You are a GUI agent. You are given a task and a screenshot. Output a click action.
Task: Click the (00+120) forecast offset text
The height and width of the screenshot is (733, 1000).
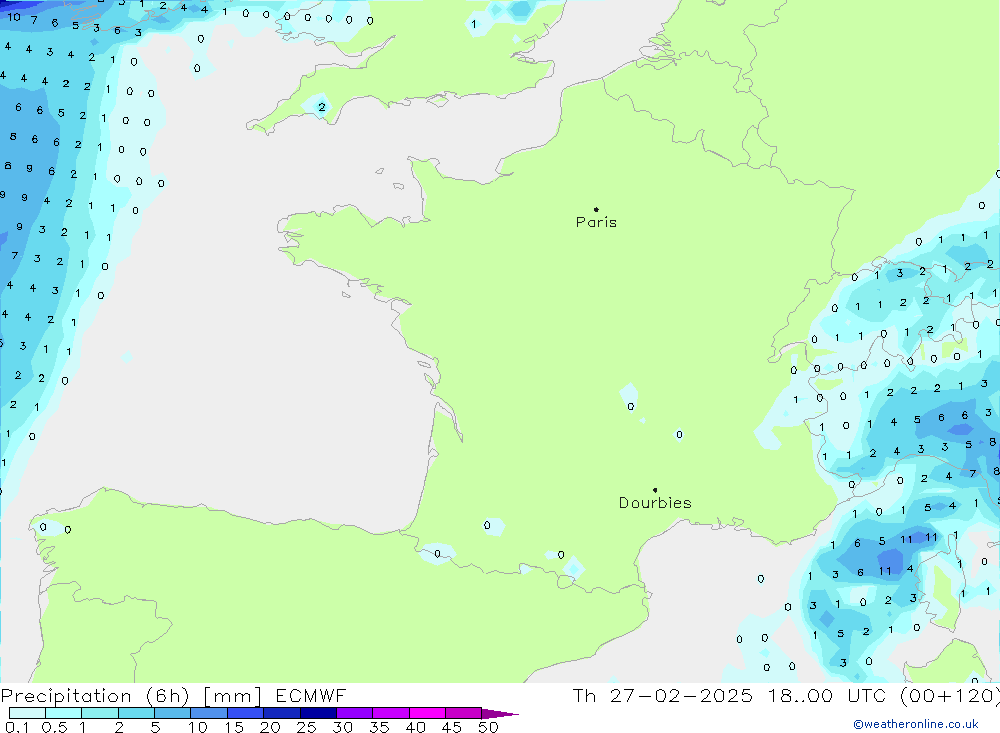pyautogui.click(x=950, y=696)
